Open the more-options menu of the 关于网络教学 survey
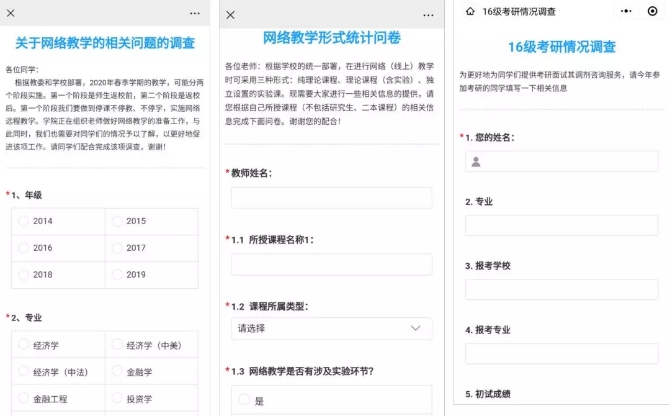The width and height of the screenshot is (670, 416). tap(195, 13)
